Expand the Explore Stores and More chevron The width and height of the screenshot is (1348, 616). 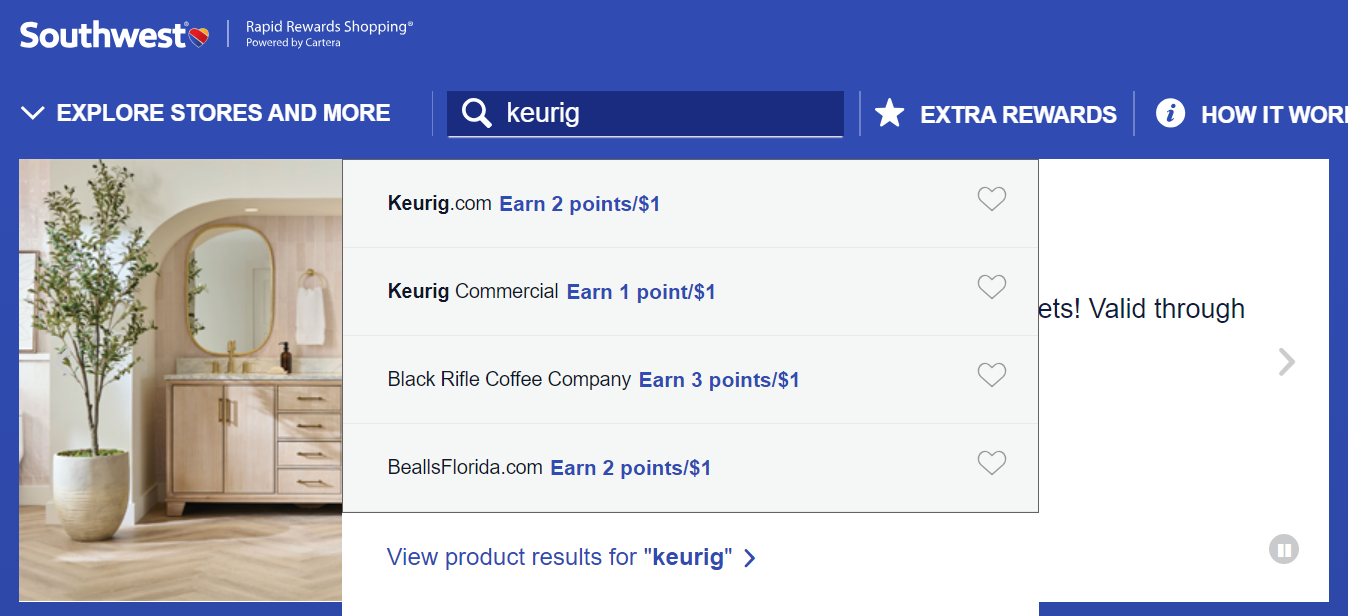(31, 112)
